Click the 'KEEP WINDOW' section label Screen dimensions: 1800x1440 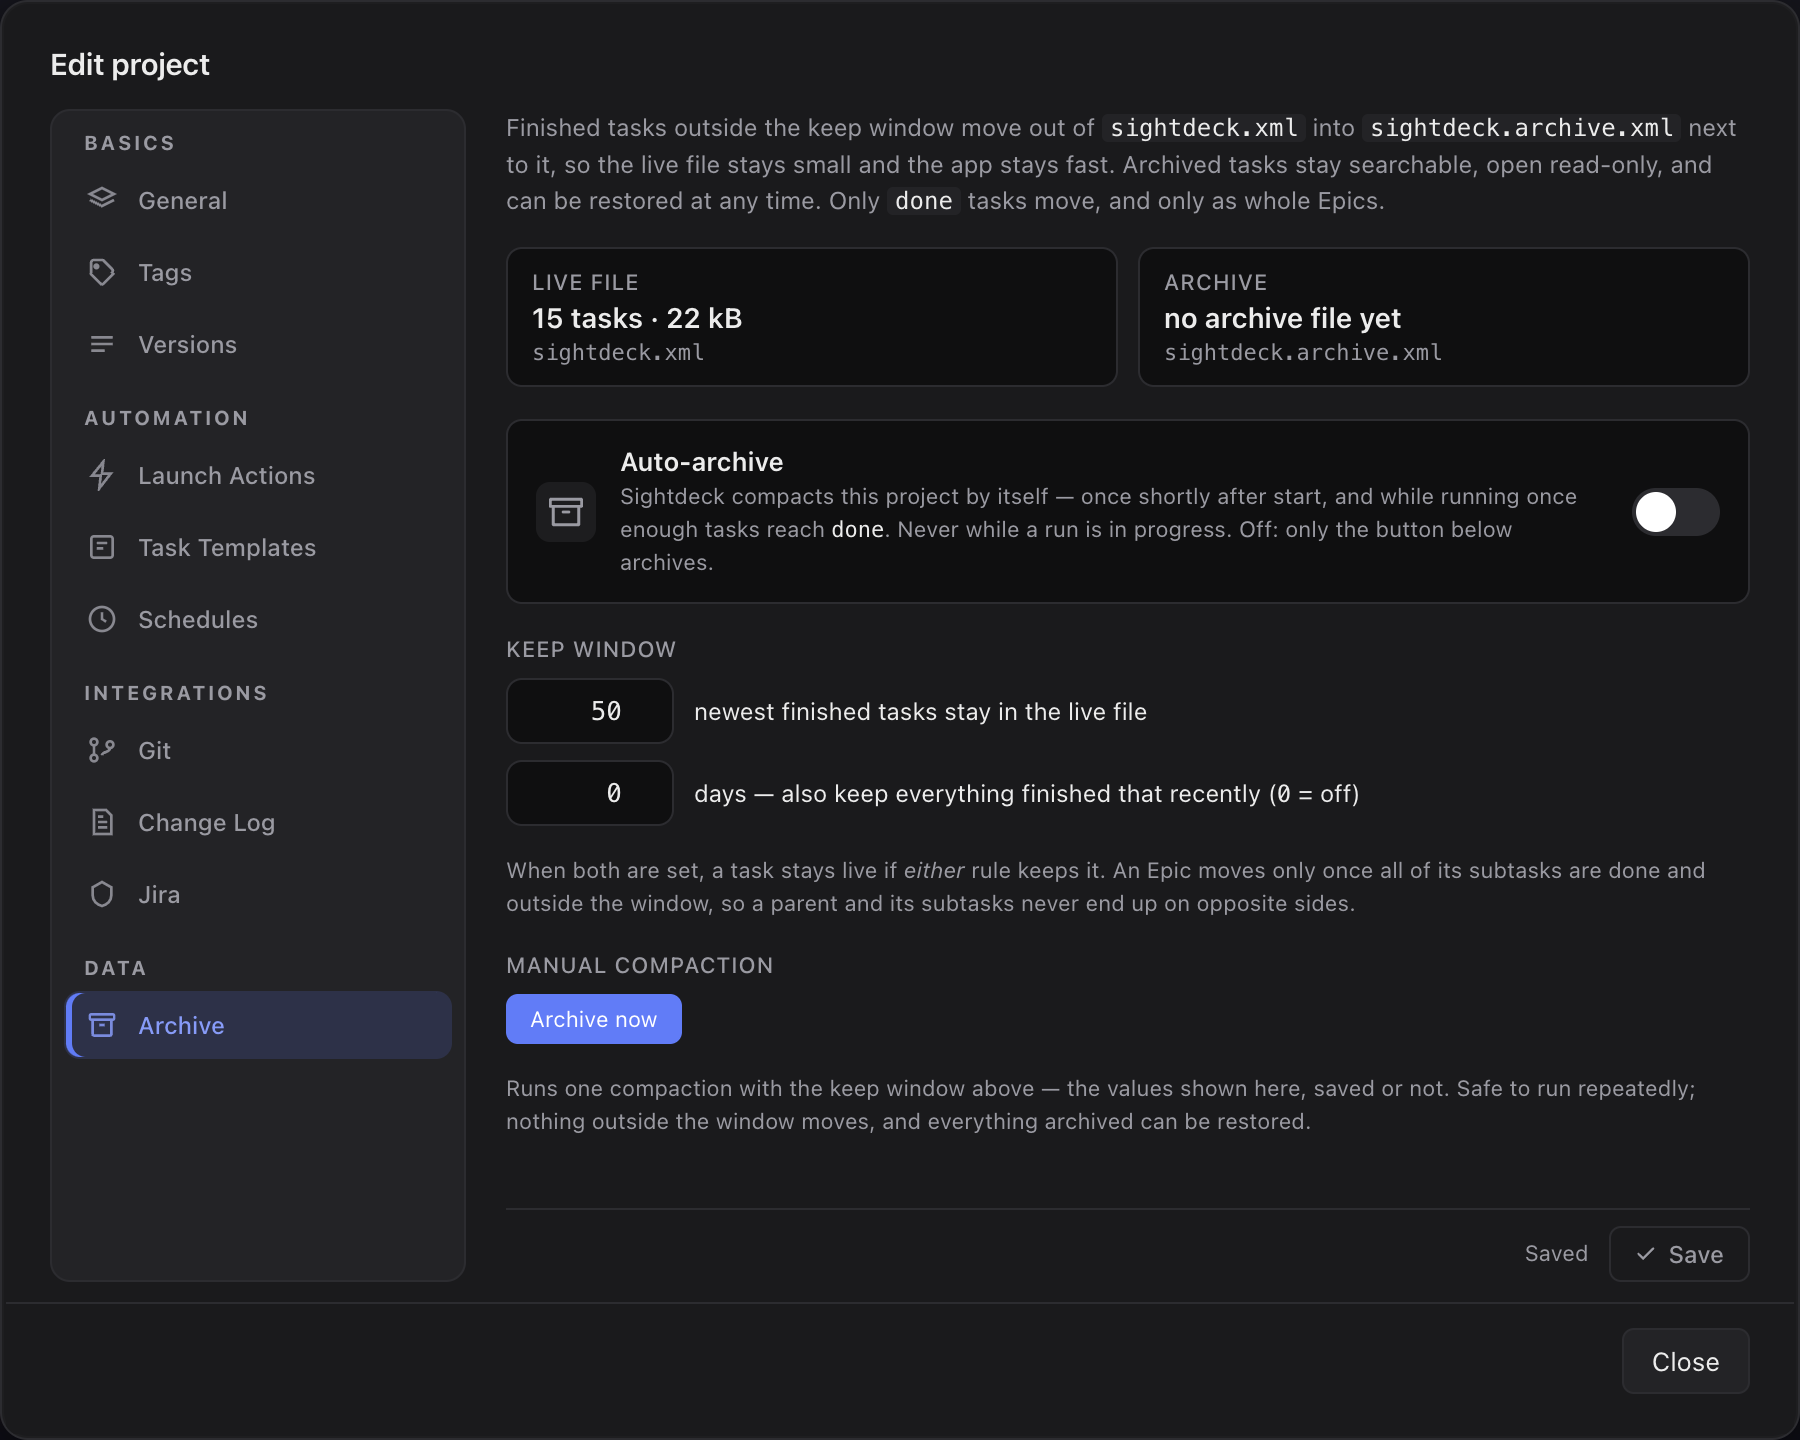click(591, 649)
